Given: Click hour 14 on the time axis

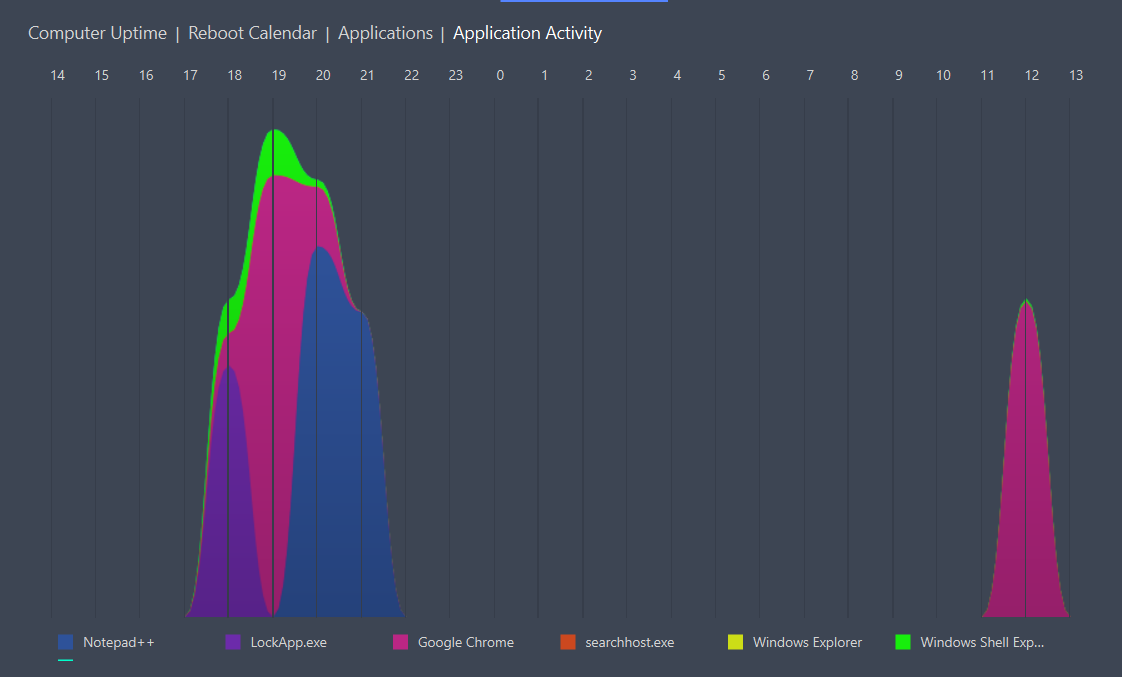Looking at the screenshot, I should click(58, 75).
